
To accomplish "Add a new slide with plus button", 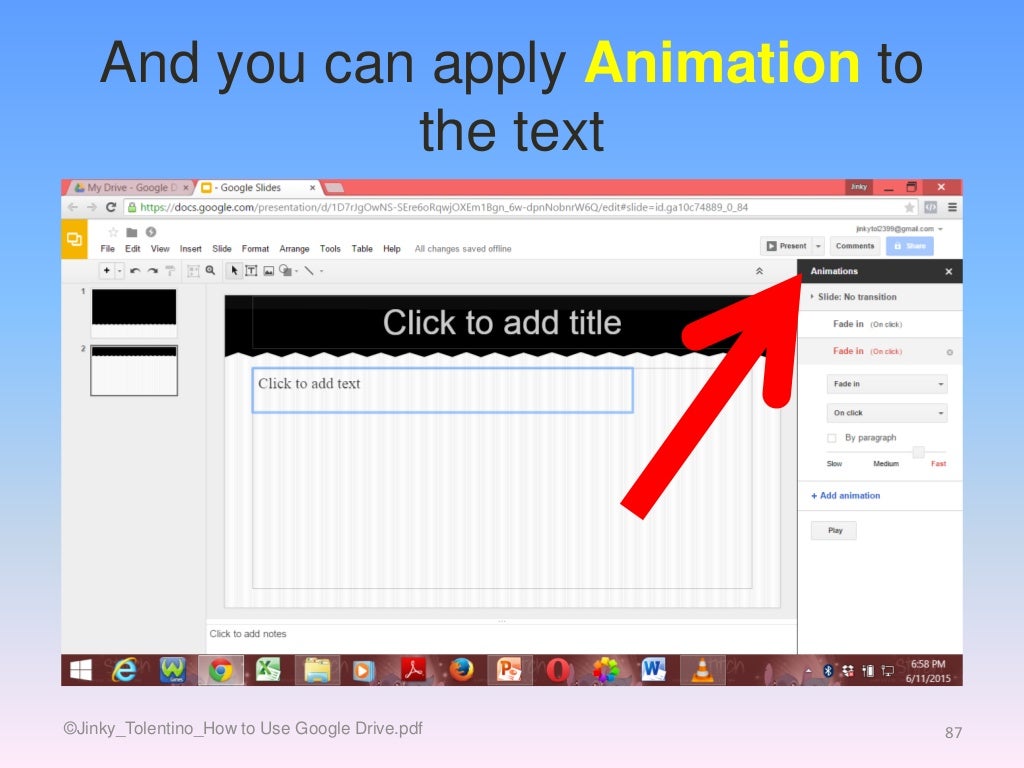I will [106, 270].
